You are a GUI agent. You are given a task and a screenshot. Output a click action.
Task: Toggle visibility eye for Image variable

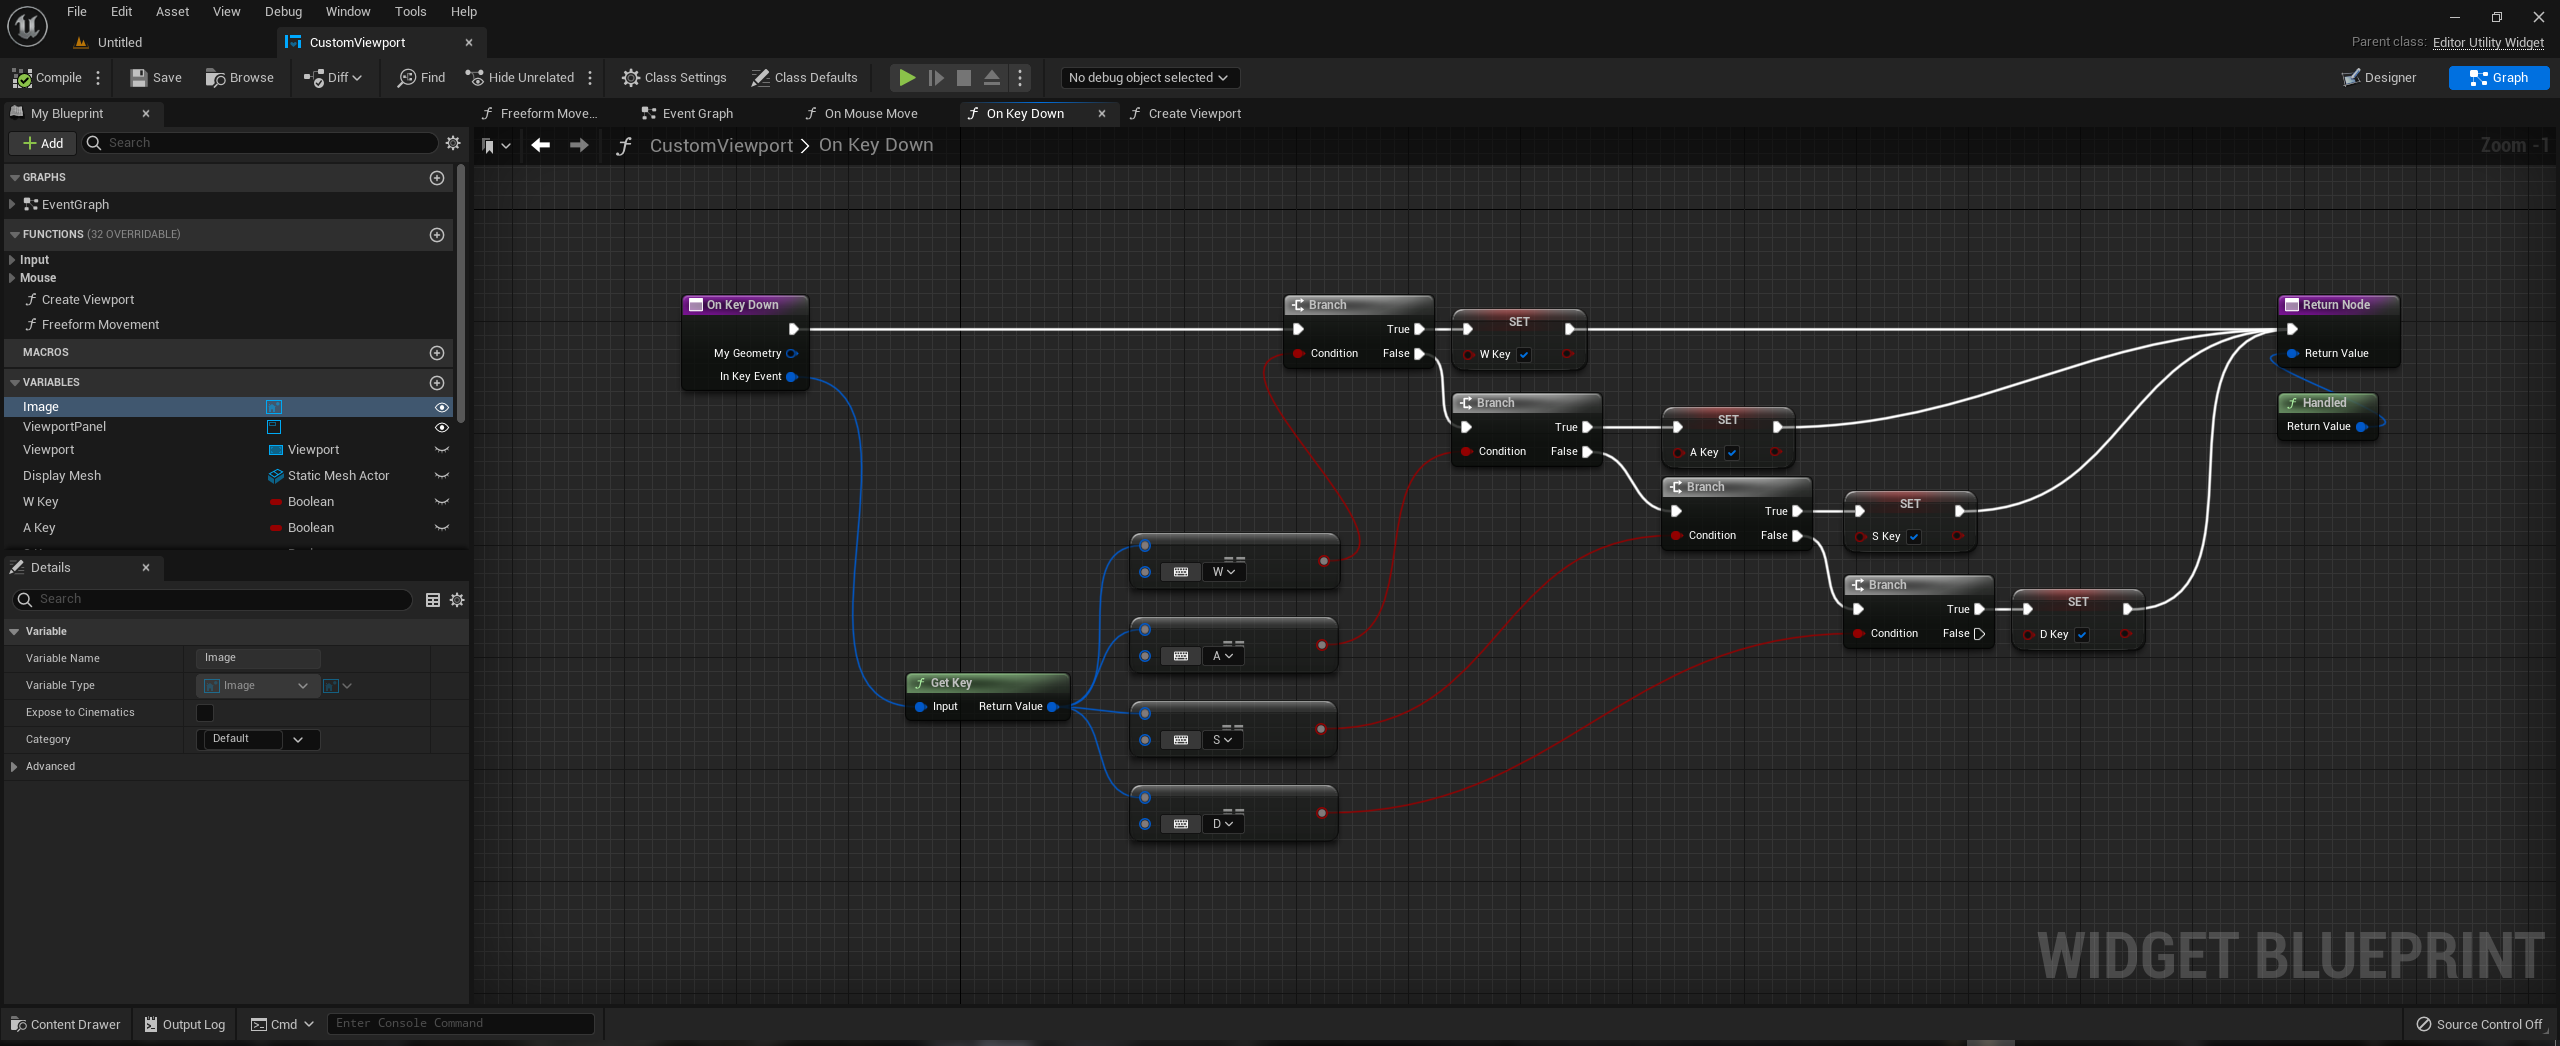[441, 407]
